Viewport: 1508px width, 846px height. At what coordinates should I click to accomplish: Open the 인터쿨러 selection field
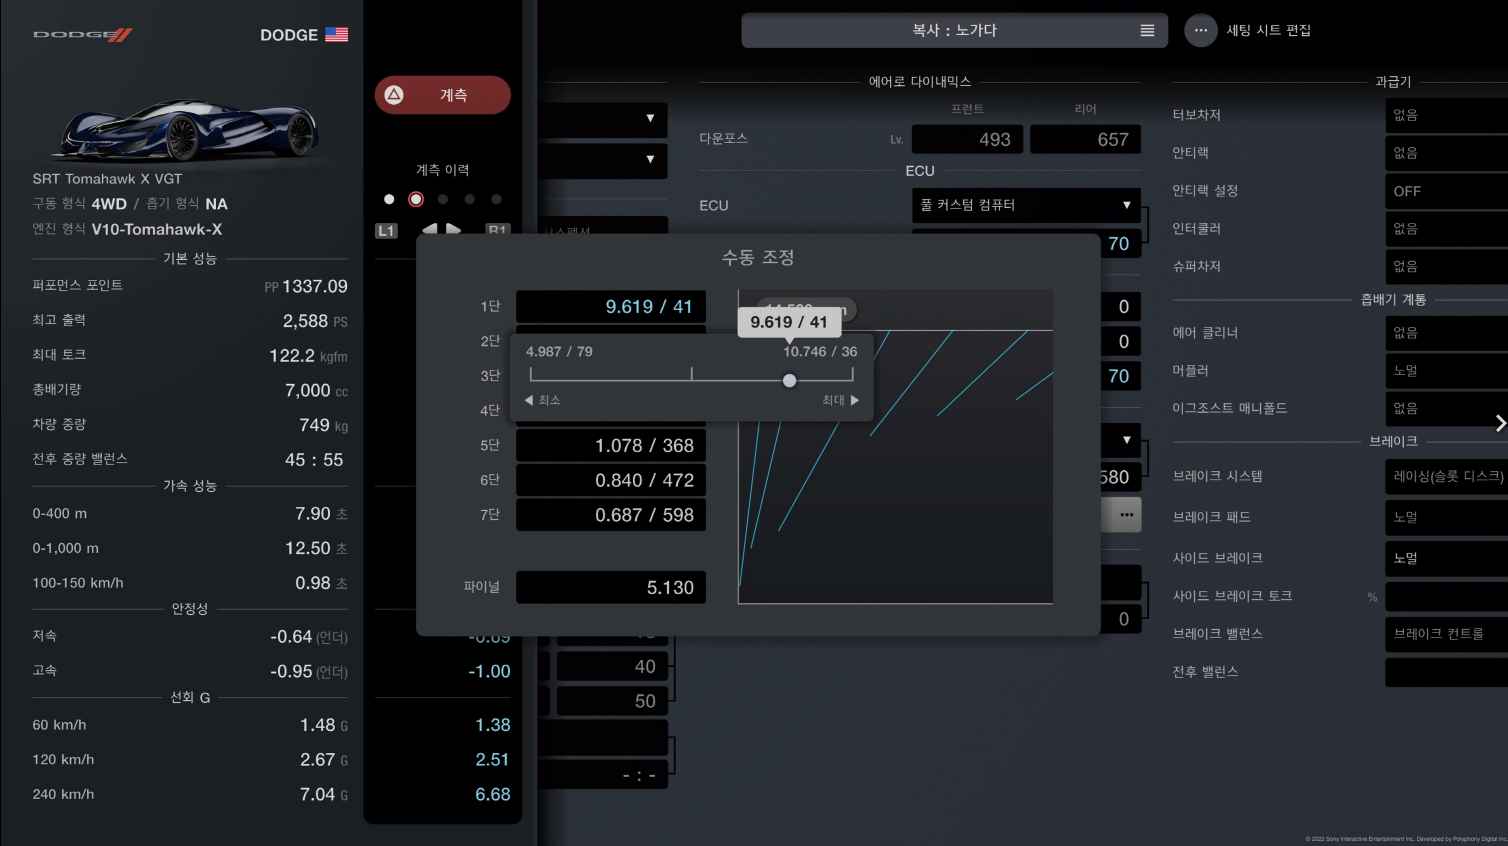1446,229
